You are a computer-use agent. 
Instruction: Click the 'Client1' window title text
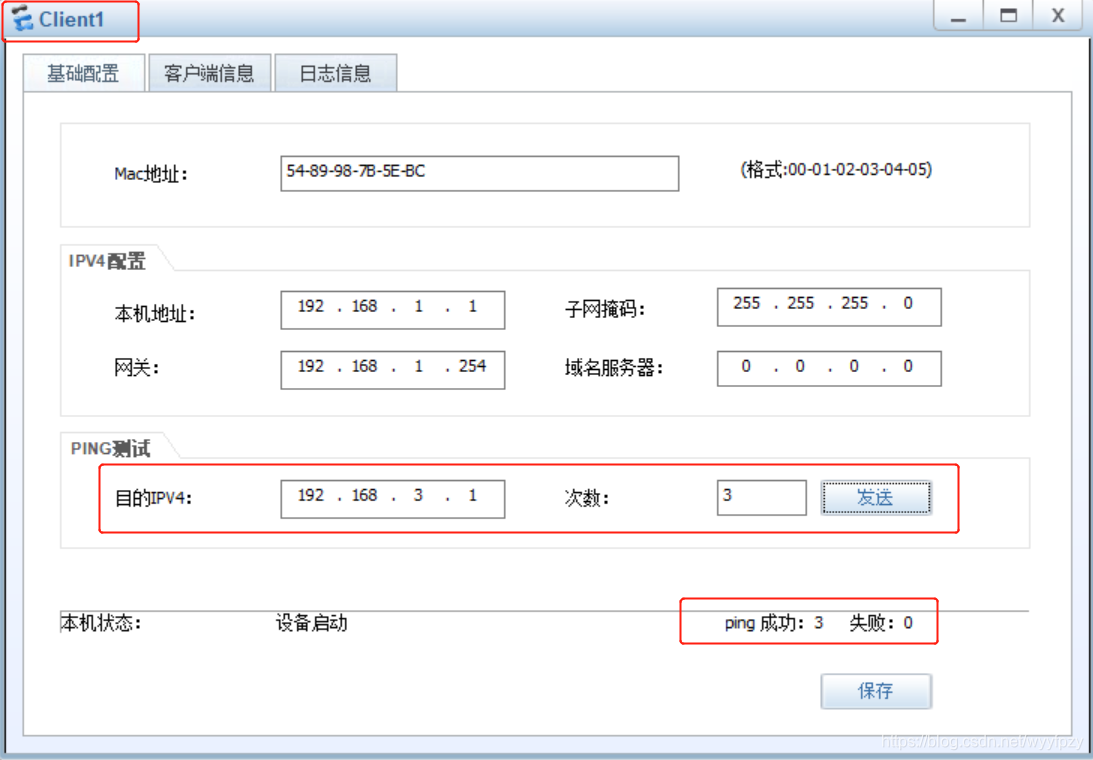(x=71, y=20)
